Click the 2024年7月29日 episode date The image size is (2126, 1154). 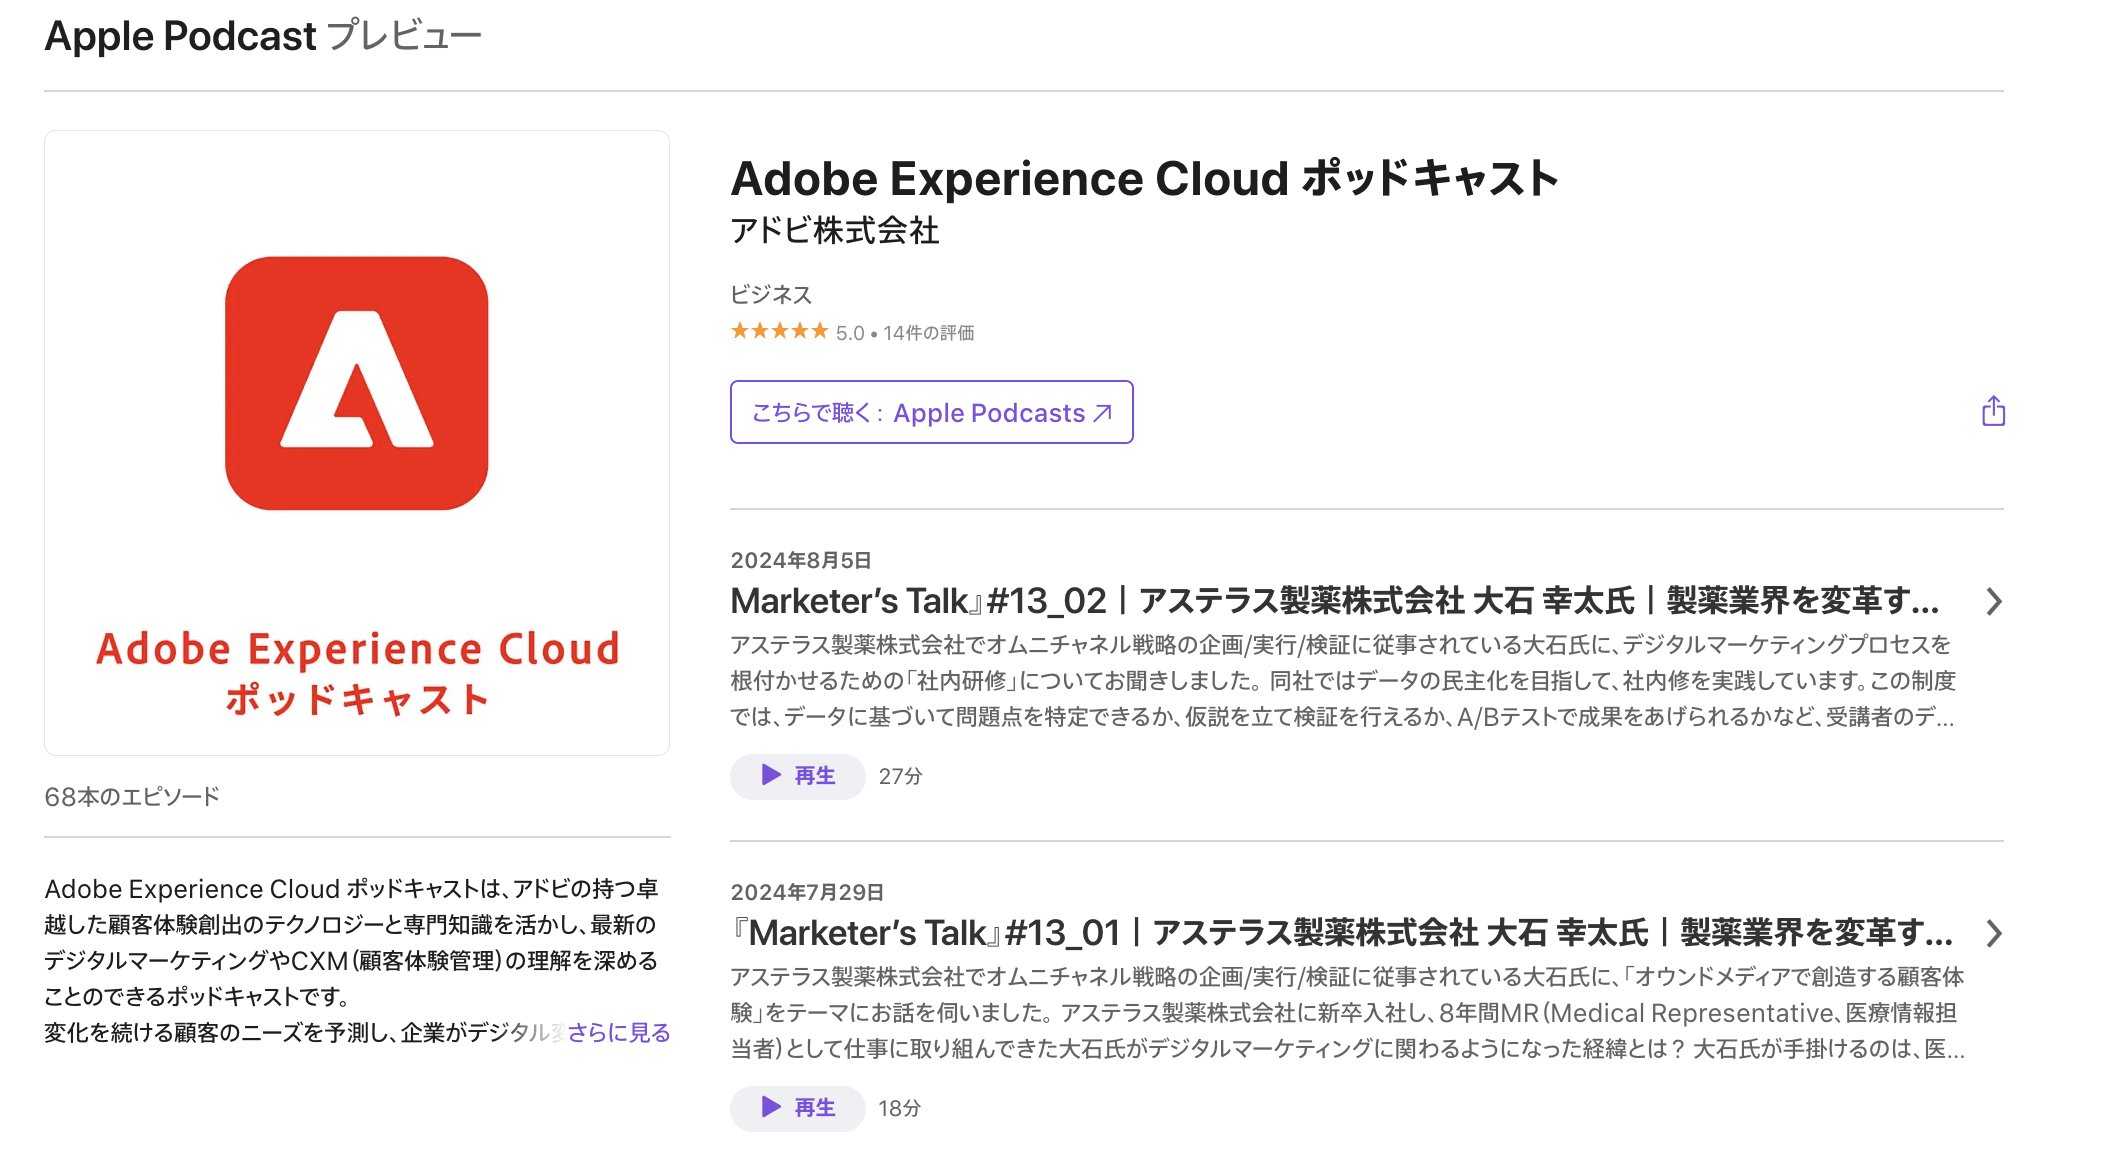pyautogui.click(x=807, y=892)
